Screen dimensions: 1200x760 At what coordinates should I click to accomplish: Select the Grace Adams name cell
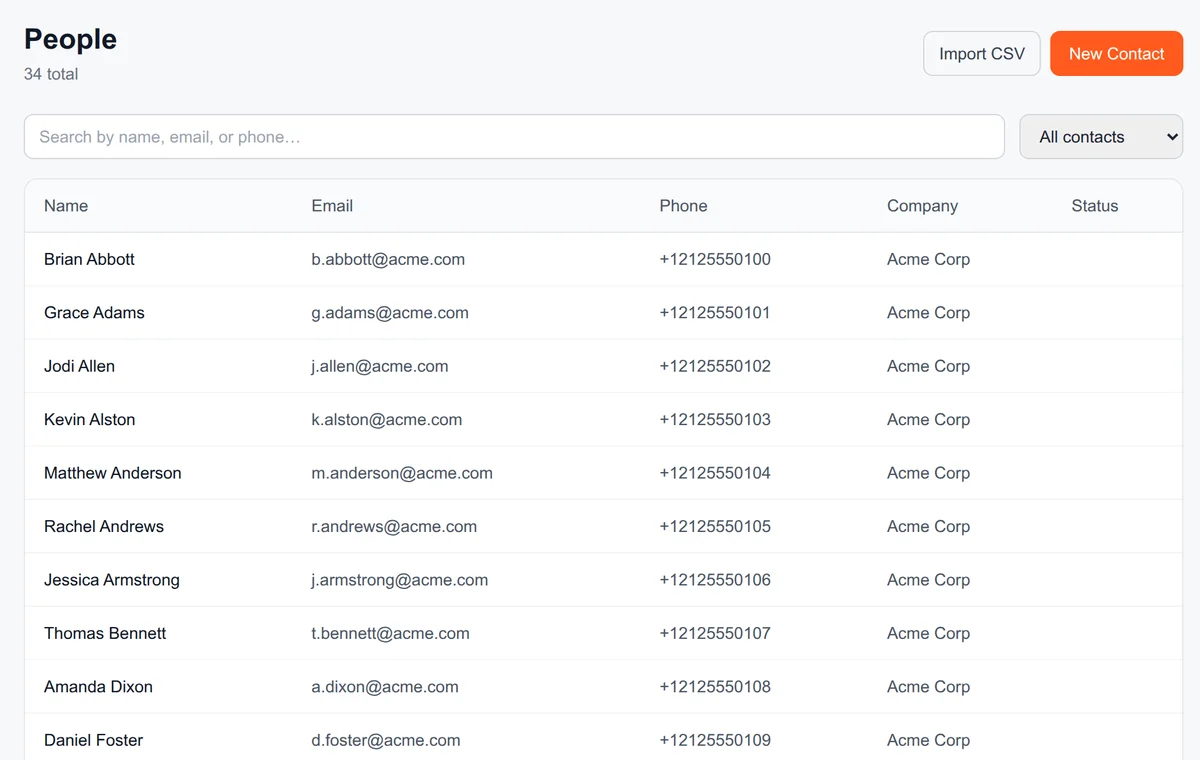coord(94,313)
